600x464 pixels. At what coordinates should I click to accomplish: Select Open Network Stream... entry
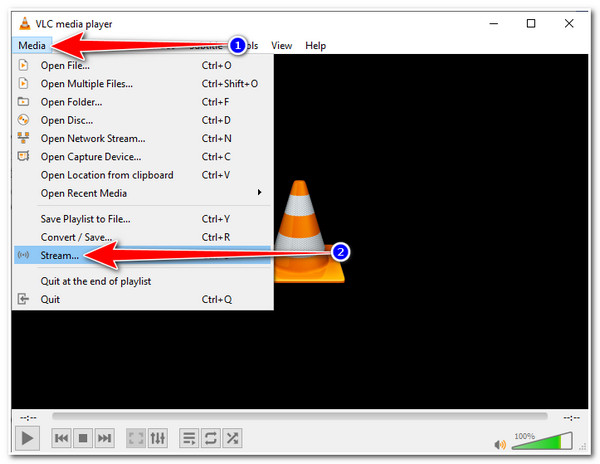[143, 138]
